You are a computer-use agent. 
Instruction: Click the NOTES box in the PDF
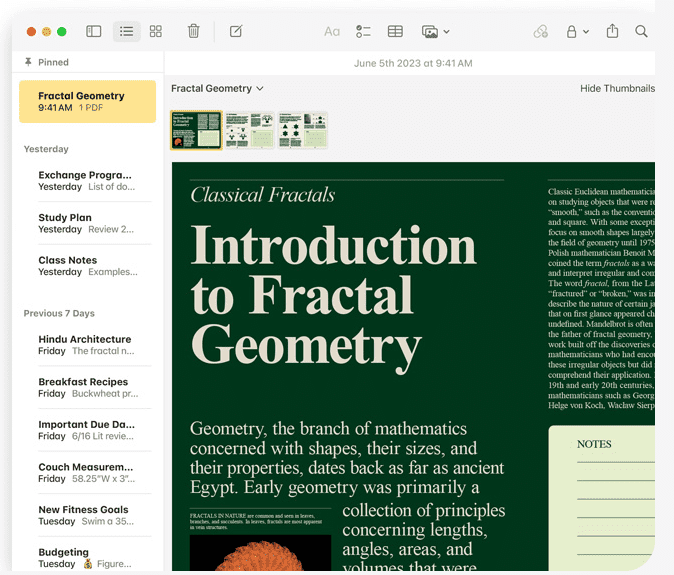pyautogui.click(x=601, y=497)
